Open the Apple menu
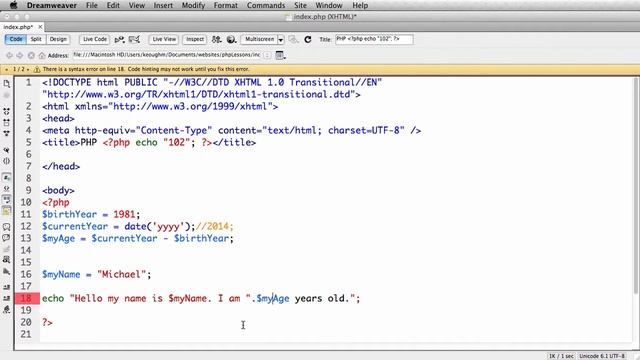 [x=13, y=5]
